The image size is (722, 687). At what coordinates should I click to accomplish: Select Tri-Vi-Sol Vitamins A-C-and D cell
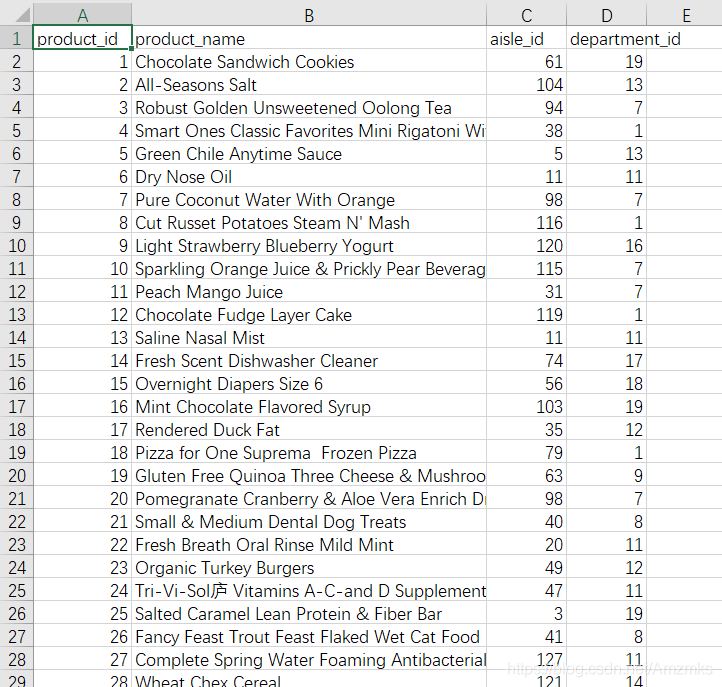(309, 590)
